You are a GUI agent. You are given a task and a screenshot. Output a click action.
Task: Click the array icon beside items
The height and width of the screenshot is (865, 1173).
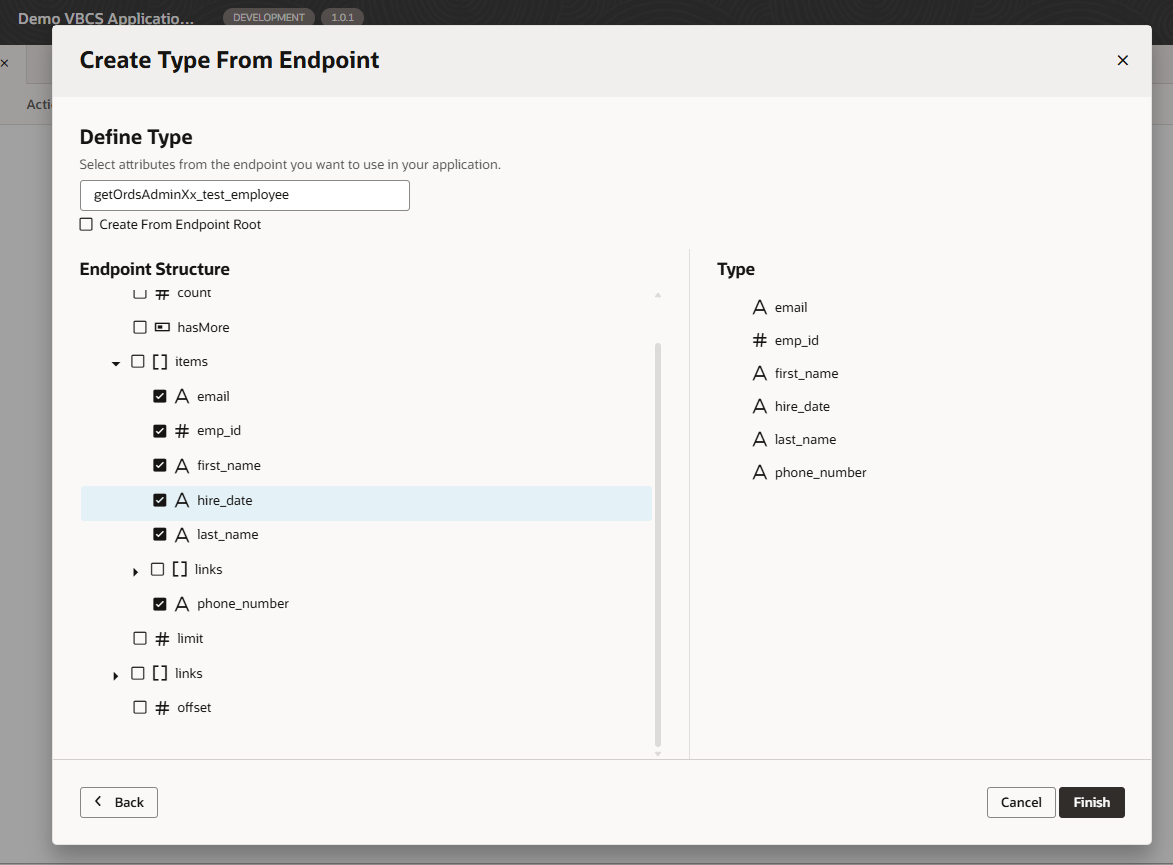click(x=160, y=361)
